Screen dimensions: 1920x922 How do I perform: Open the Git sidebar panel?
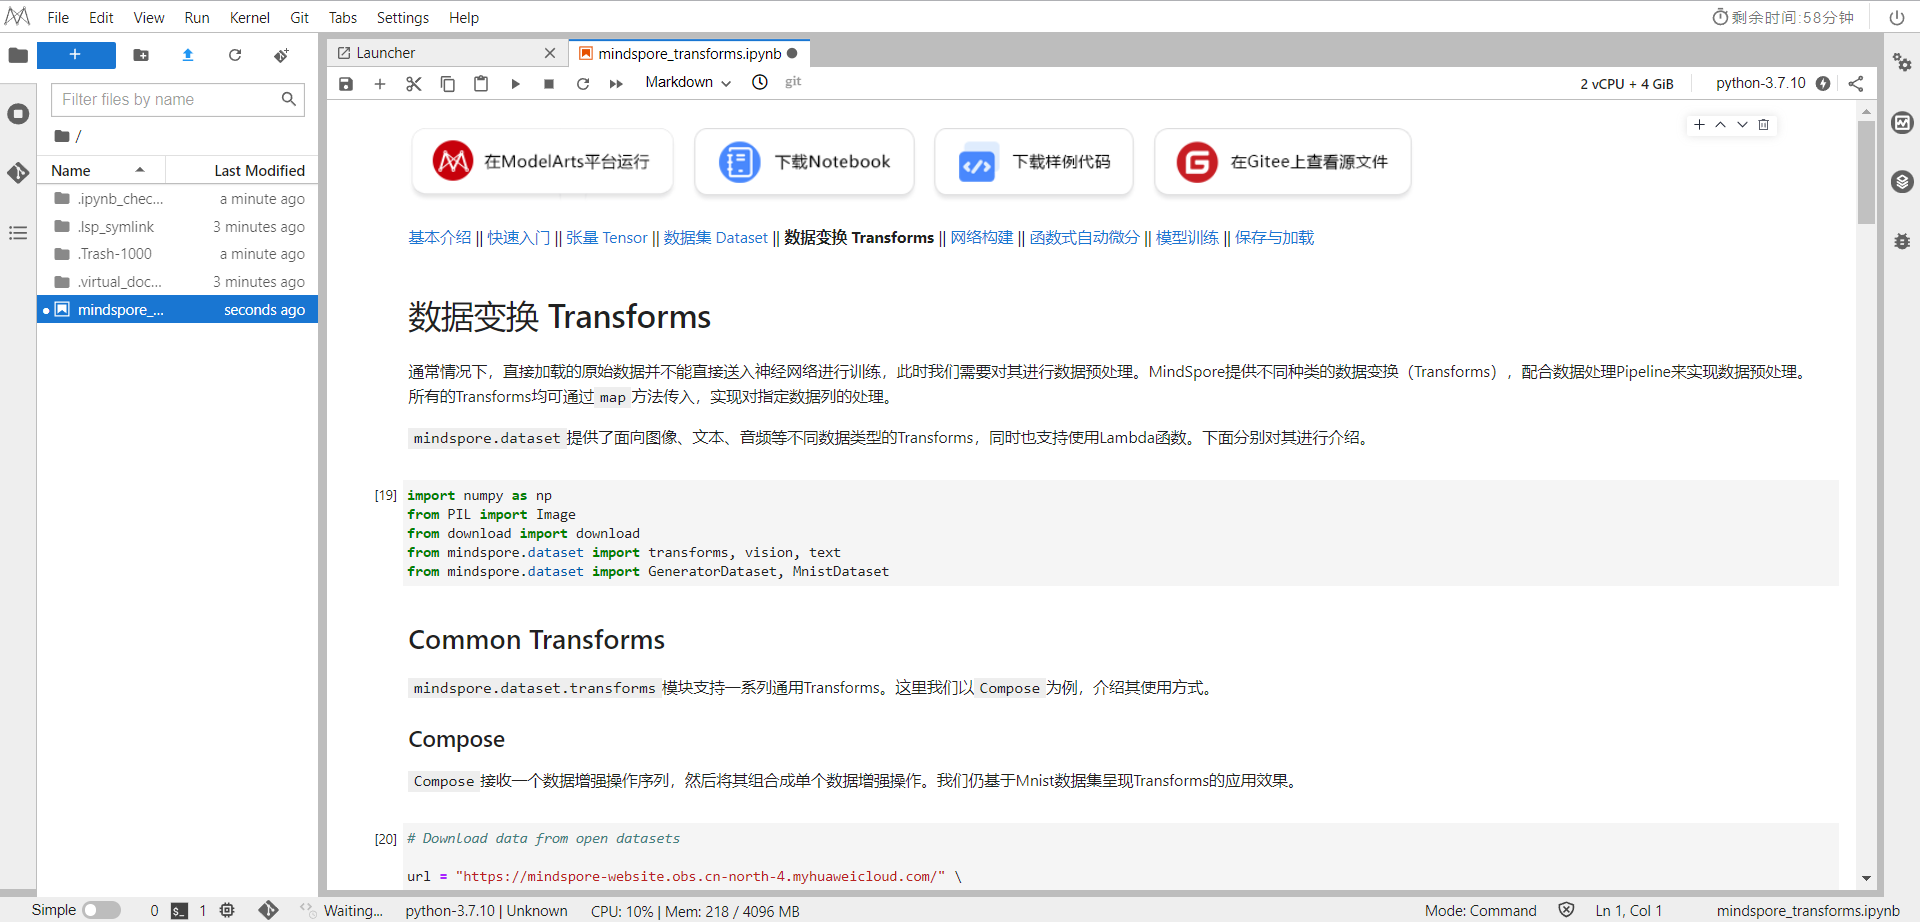point(18,173)
